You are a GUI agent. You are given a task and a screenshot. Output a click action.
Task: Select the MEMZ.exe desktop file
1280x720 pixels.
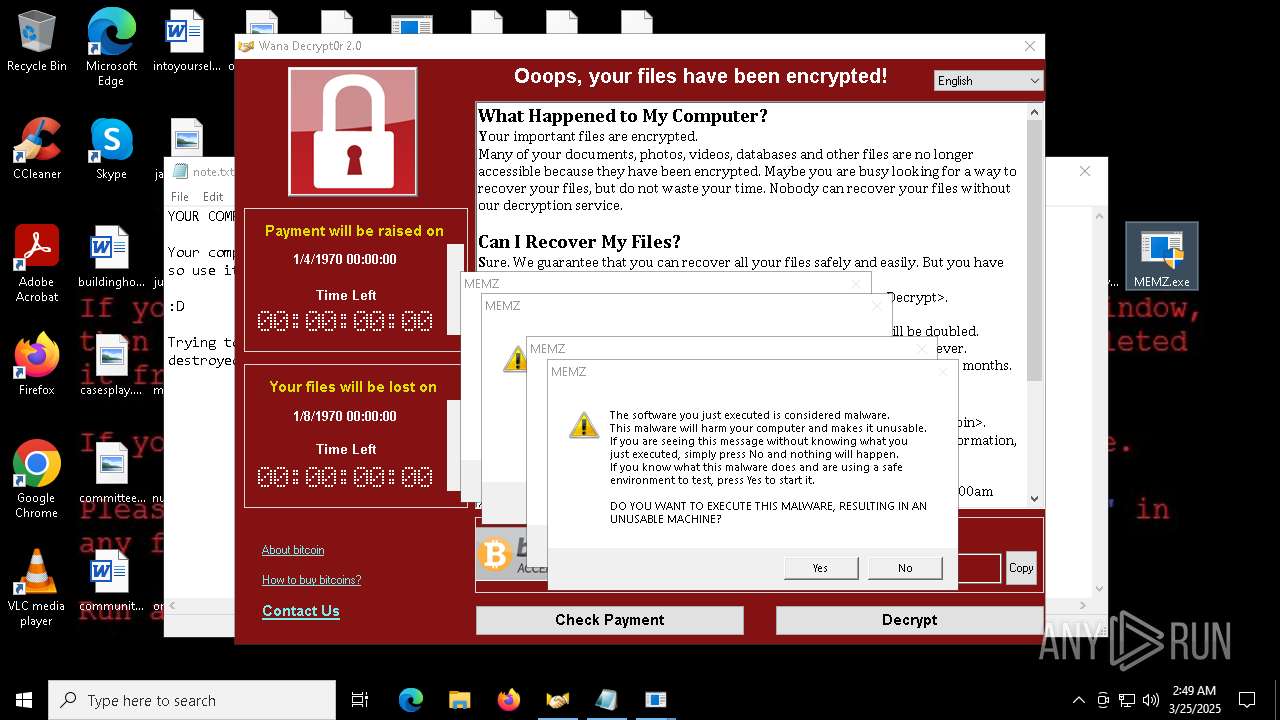(1162, 257)
